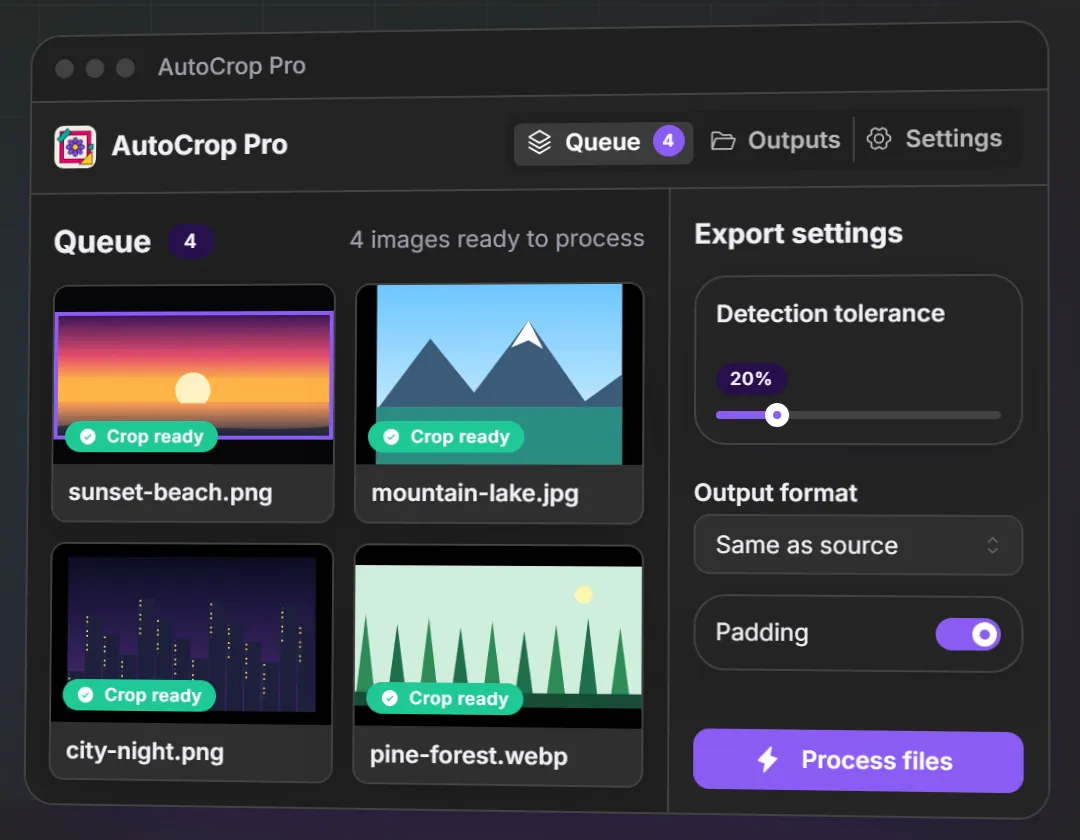Click the AutoCrop Pro app logo icon
The width and height of the screenshot is (1080, 840).
tap(75, 146)
